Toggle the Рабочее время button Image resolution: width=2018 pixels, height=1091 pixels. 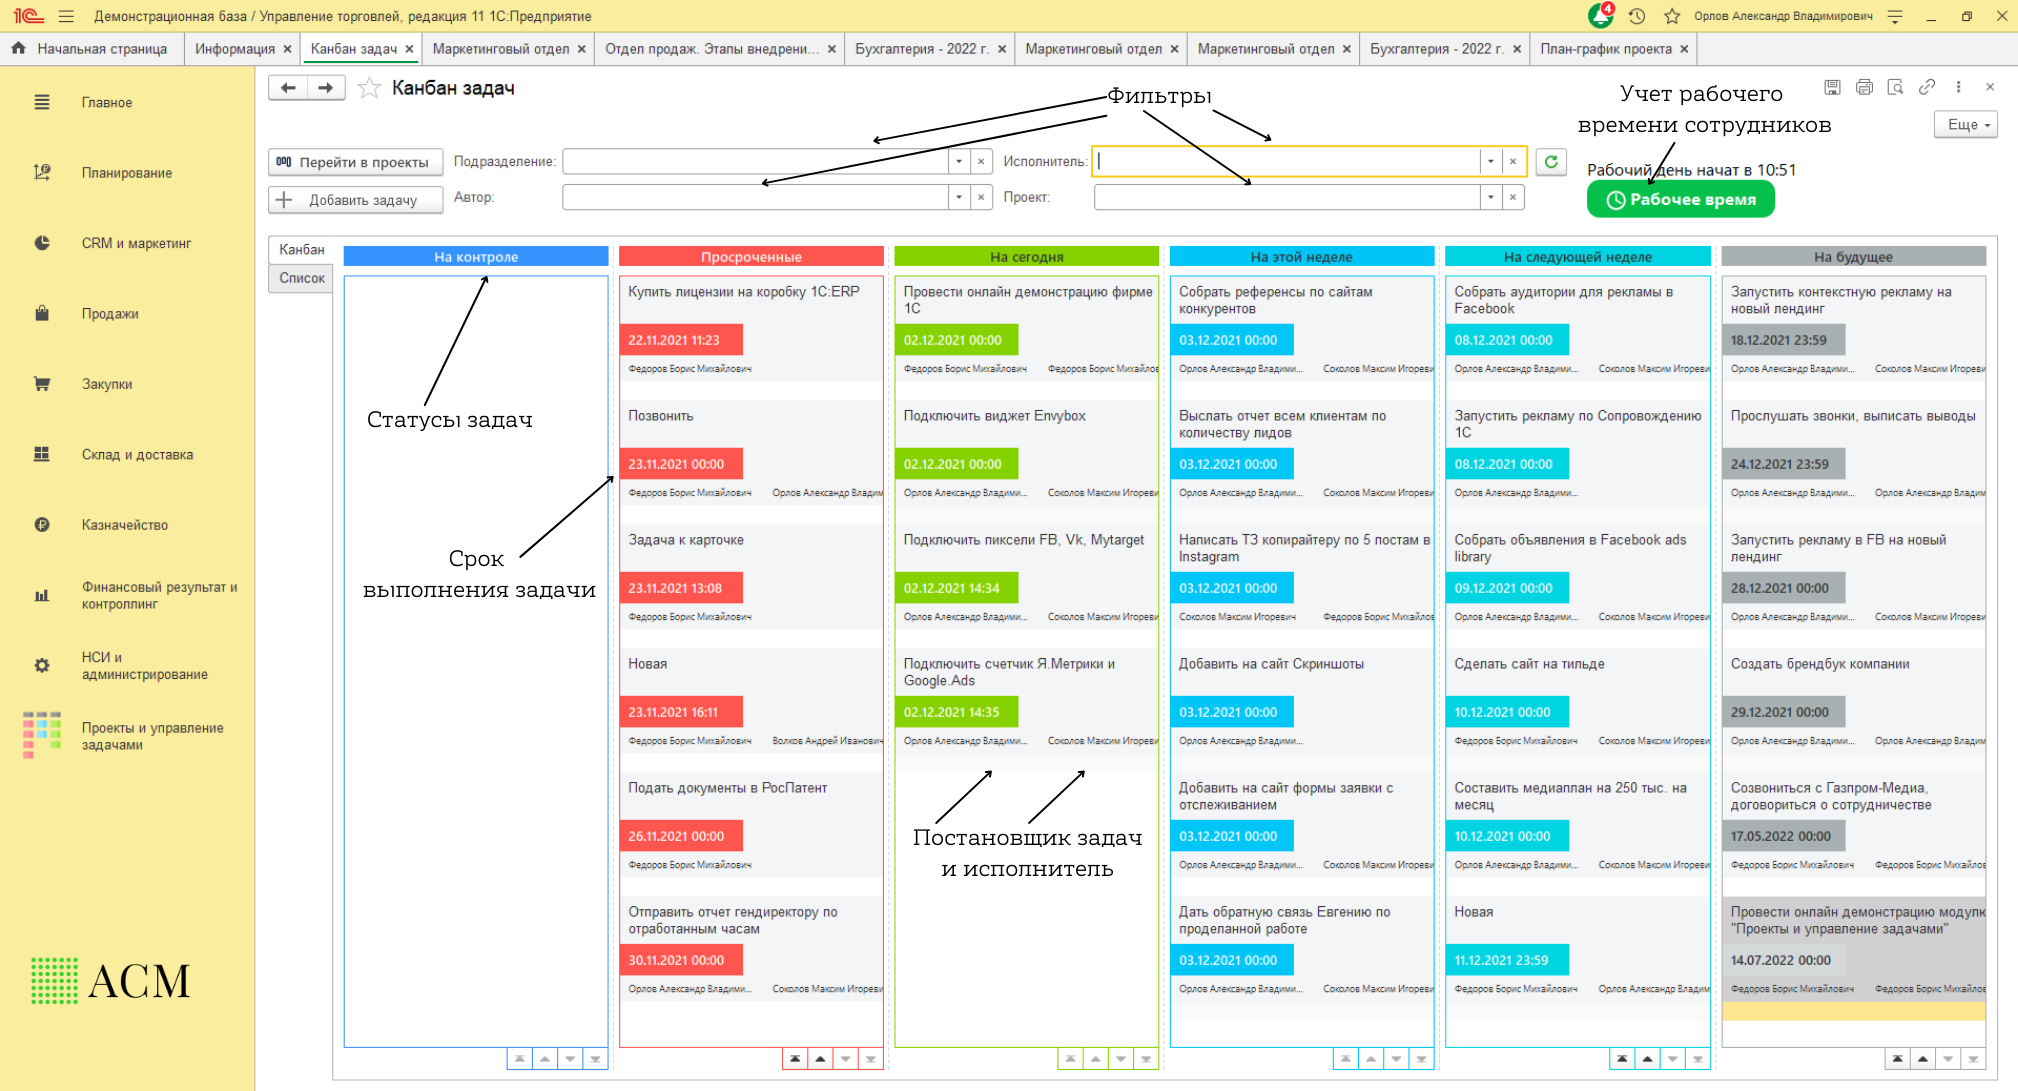(1680, 199)
